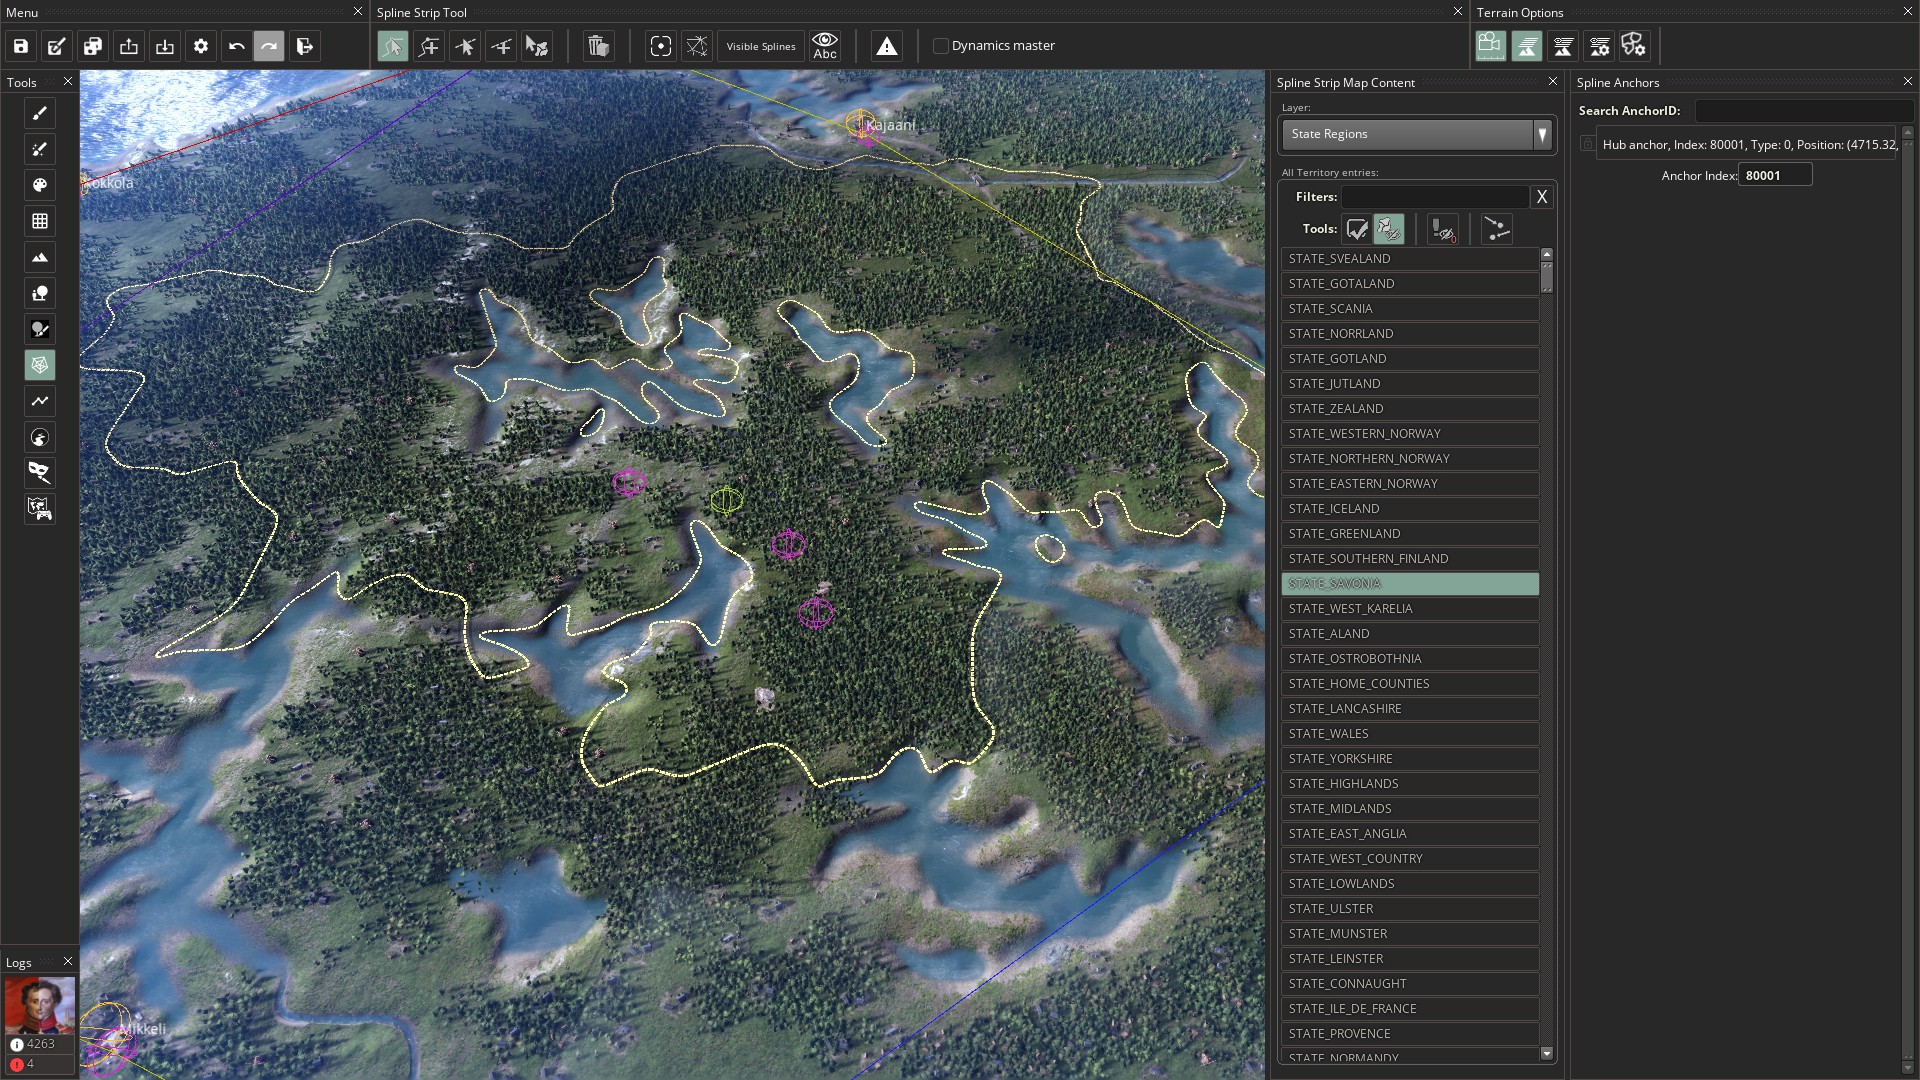1920x1080 pixels.
Task: Select STATE_ICELAND entry in the list
Action: click(1410, 509)
